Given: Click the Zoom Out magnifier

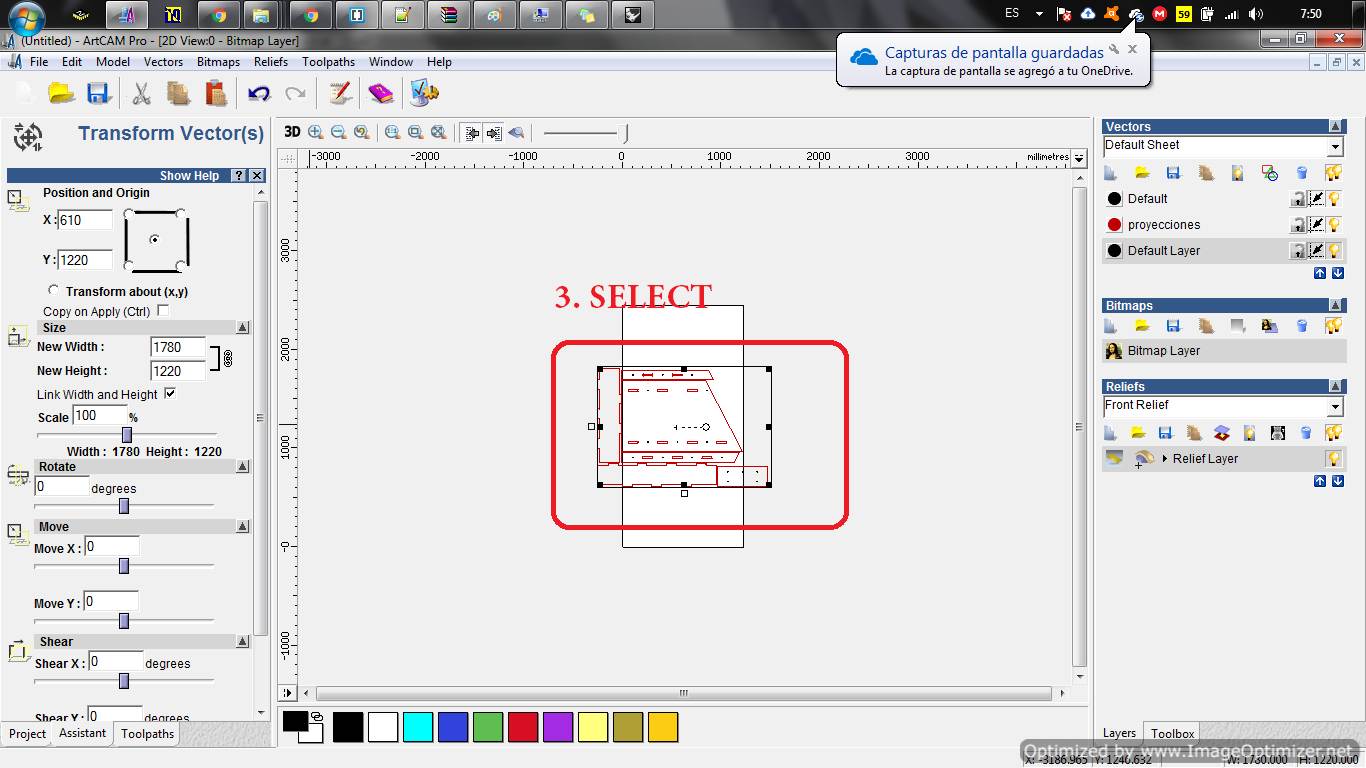Looking at the screenshot, I should click(x=339, y=132).
